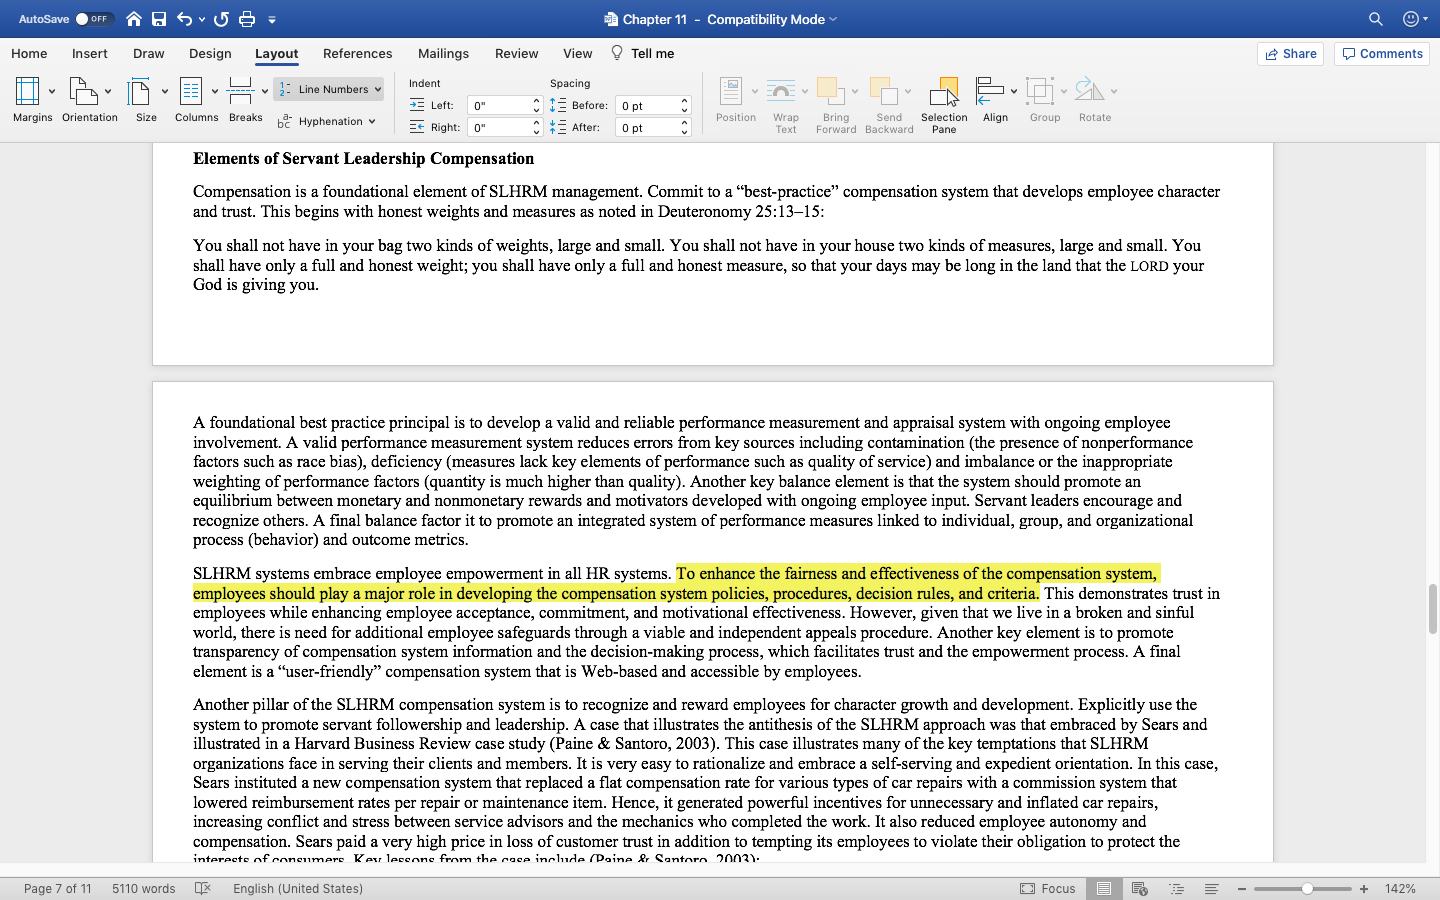
Task: Go to the References tab
Action: pos(357,54)
